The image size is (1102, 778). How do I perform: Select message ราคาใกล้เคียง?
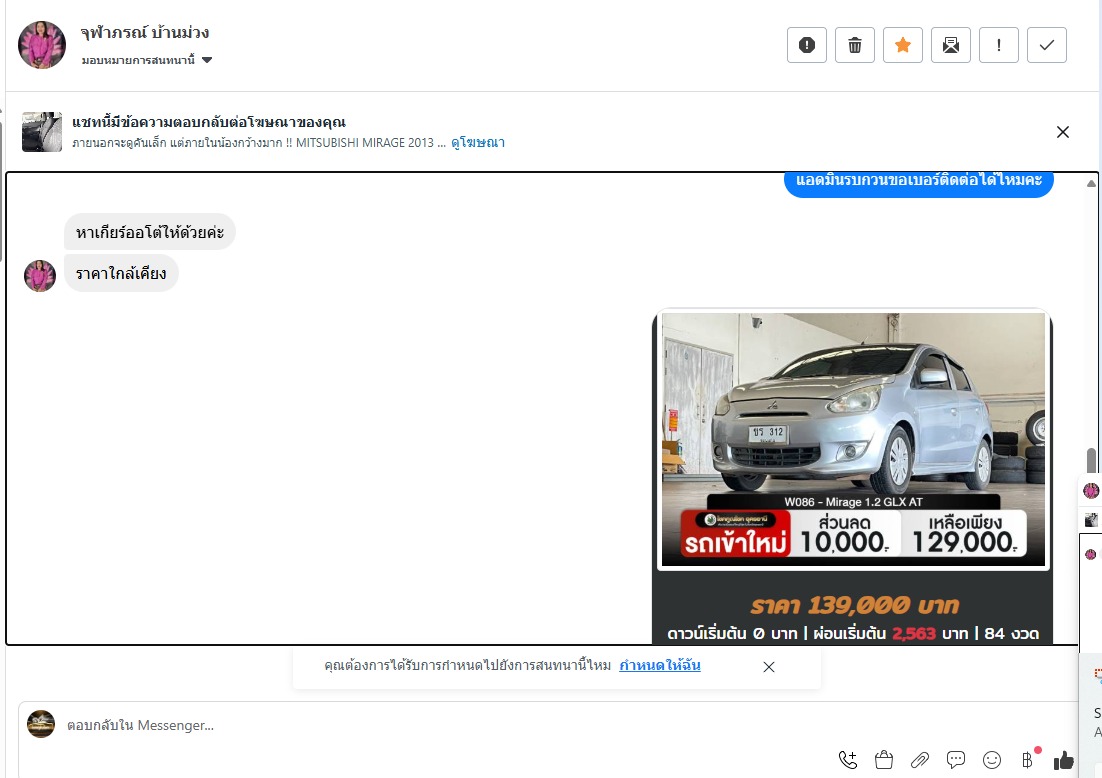click(x=121, y=273)
